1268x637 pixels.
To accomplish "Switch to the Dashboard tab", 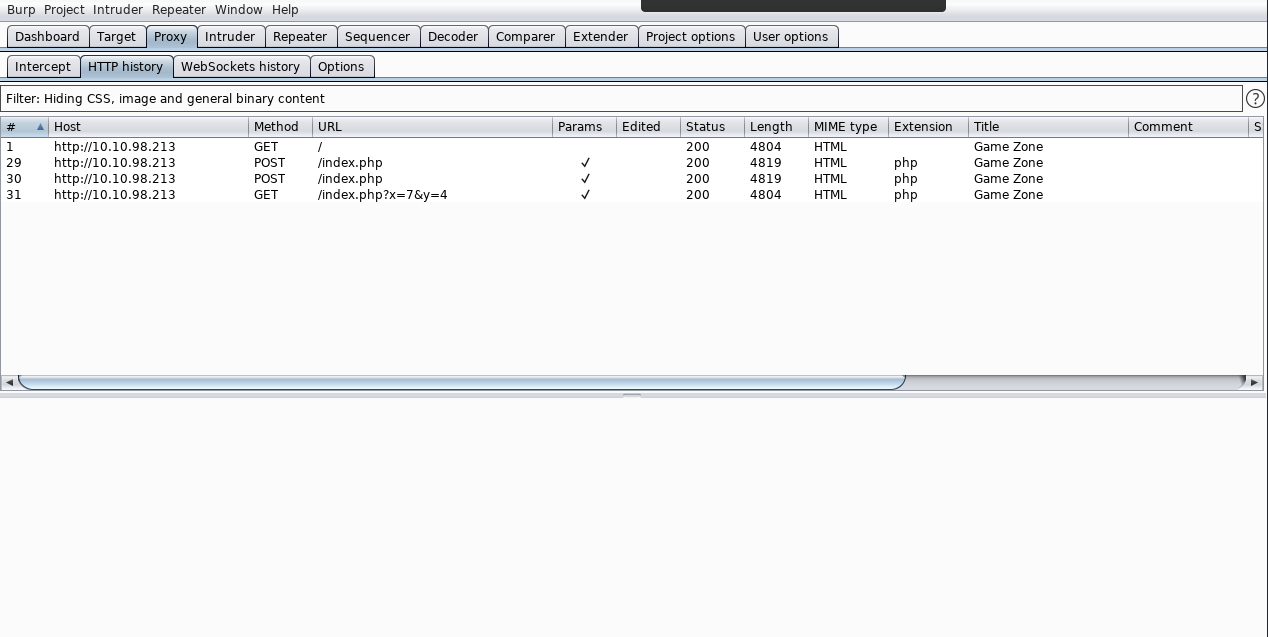I will pyautogui.click(x=47, y=37).
